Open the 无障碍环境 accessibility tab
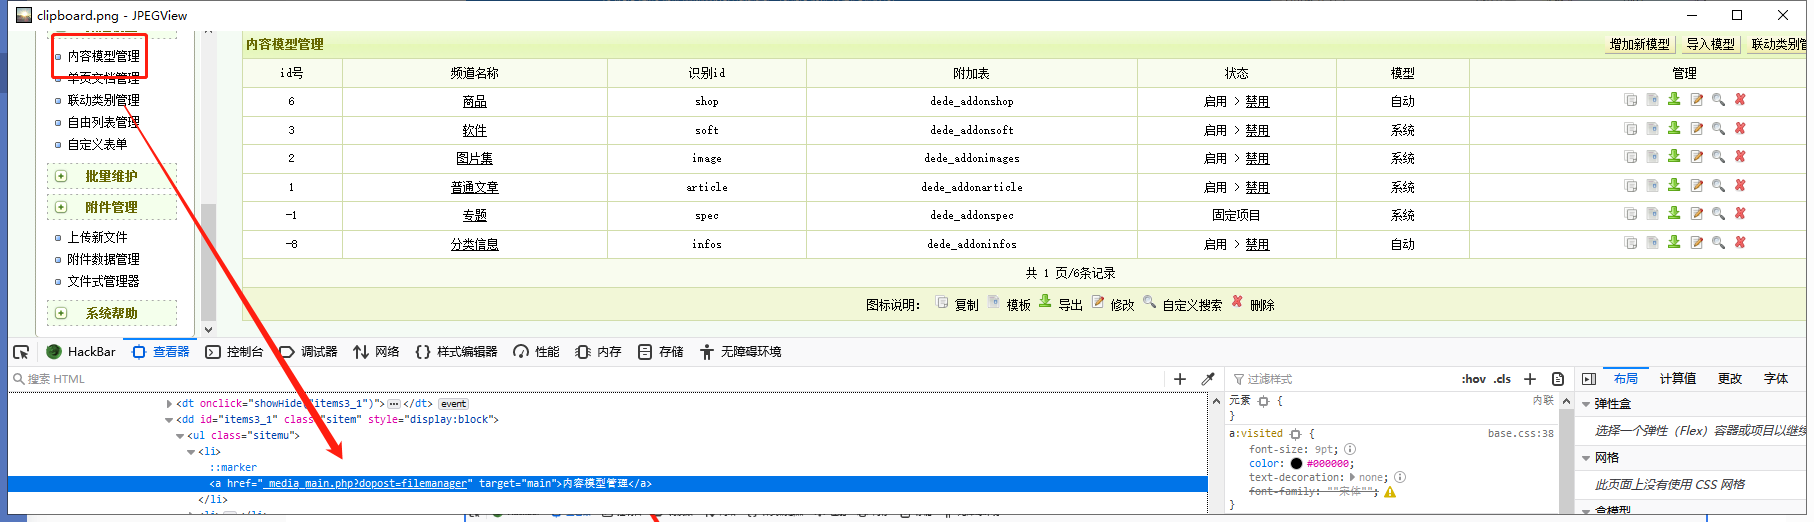The width and height of the screenshot is (1814, 522). (741, 352)
